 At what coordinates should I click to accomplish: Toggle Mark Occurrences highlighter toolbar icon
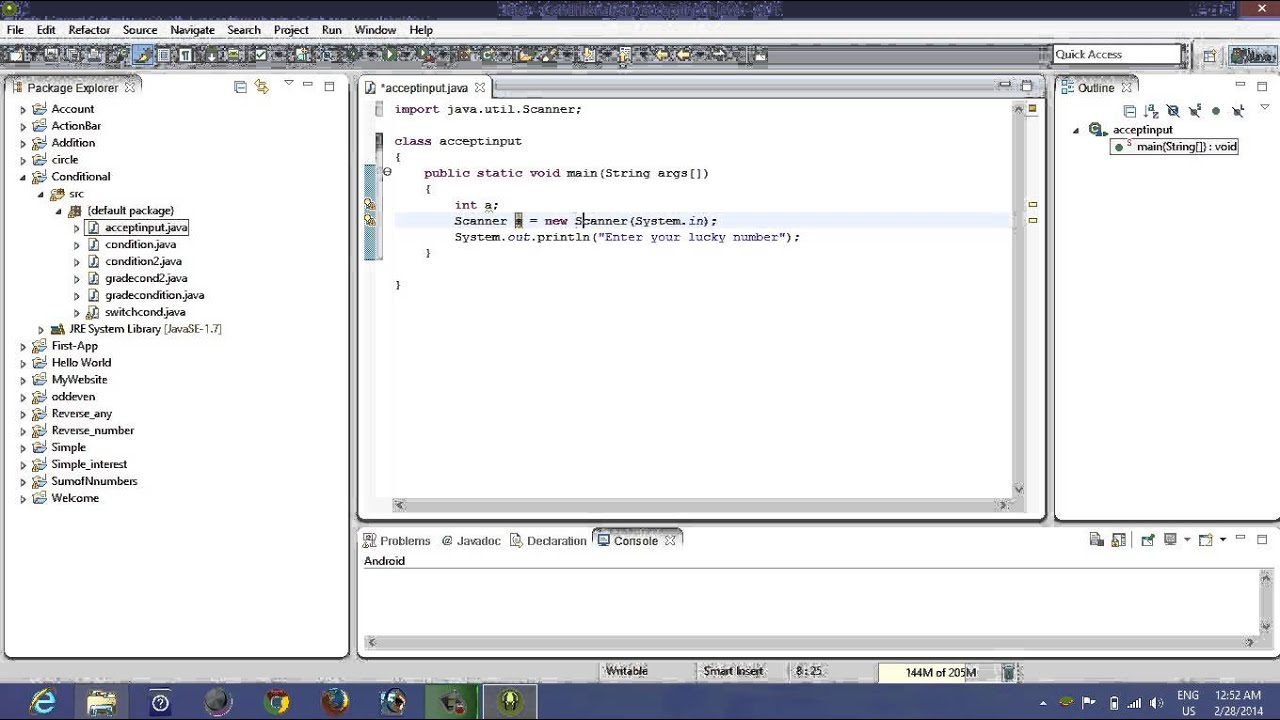(x=142, y=54)
